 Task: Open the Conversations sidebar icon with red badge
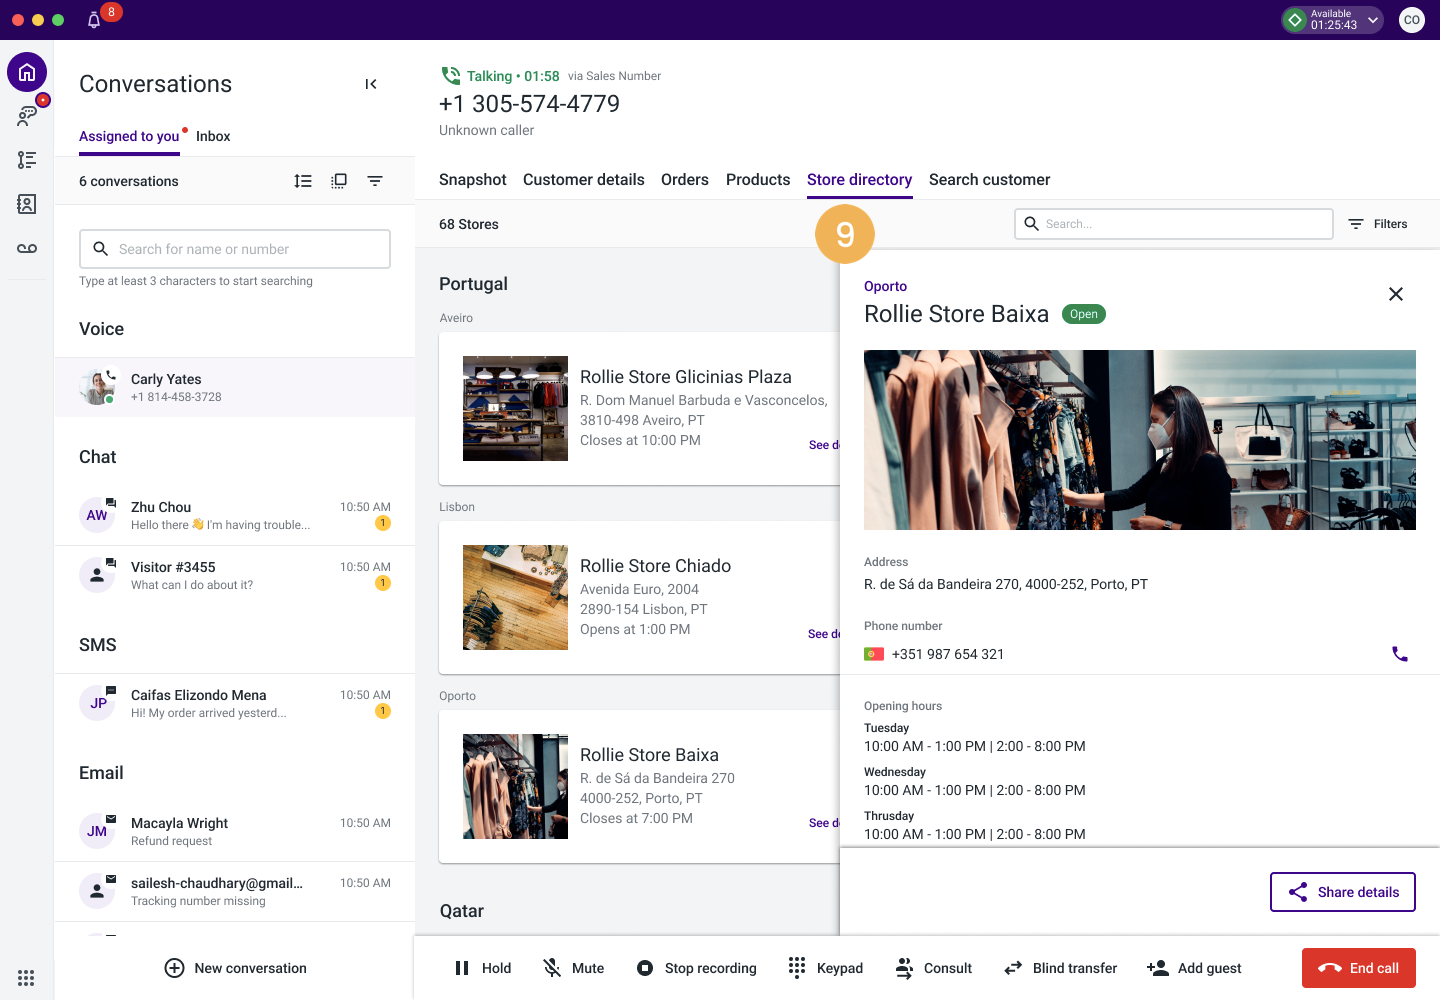pyautogui.click(x=27, y=114)
